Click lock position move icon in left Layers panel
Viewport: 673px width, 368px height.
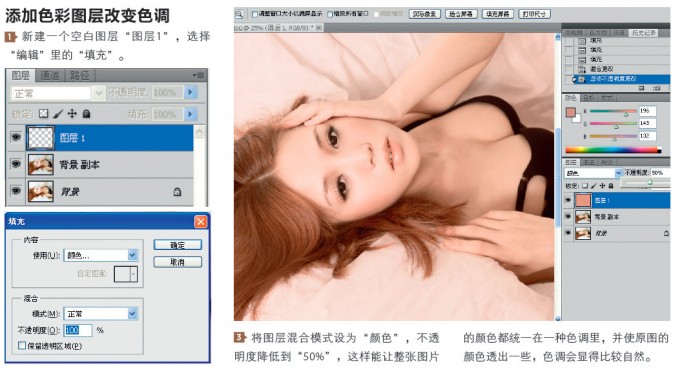coord(72,114)
